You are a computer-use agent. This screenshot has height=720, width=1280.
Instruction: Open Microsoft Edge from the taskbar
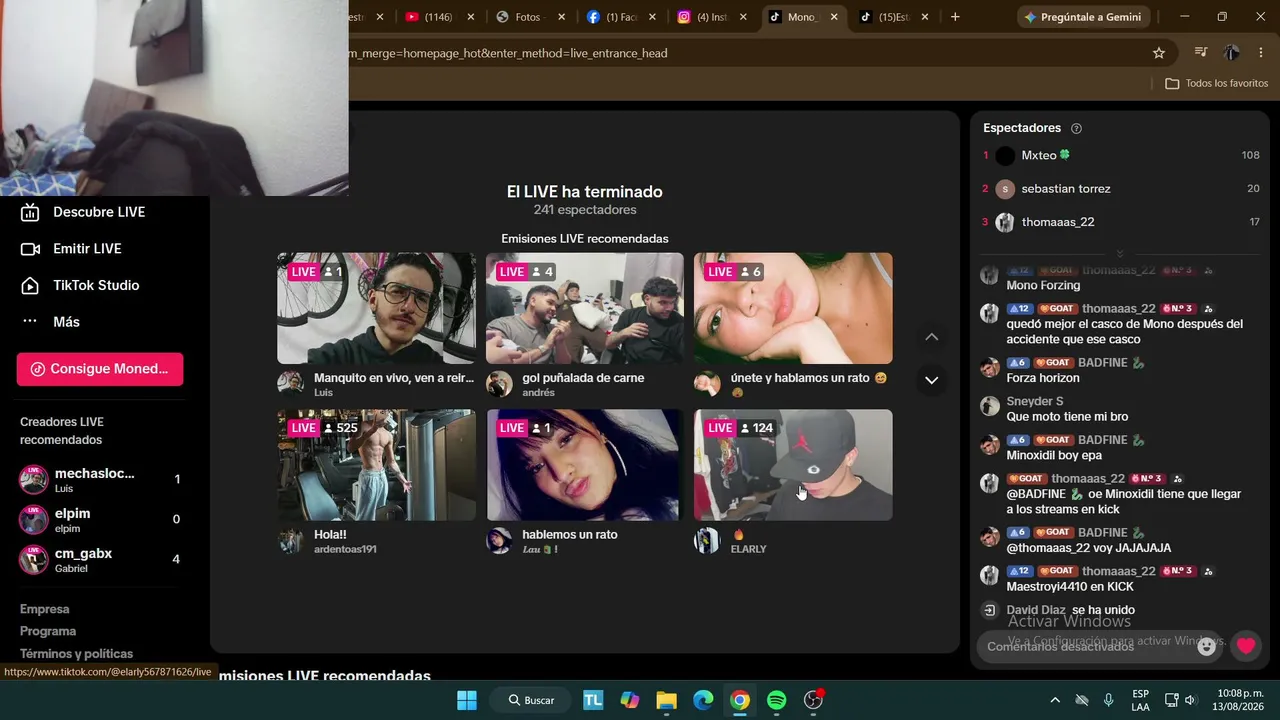pos(703,700)
